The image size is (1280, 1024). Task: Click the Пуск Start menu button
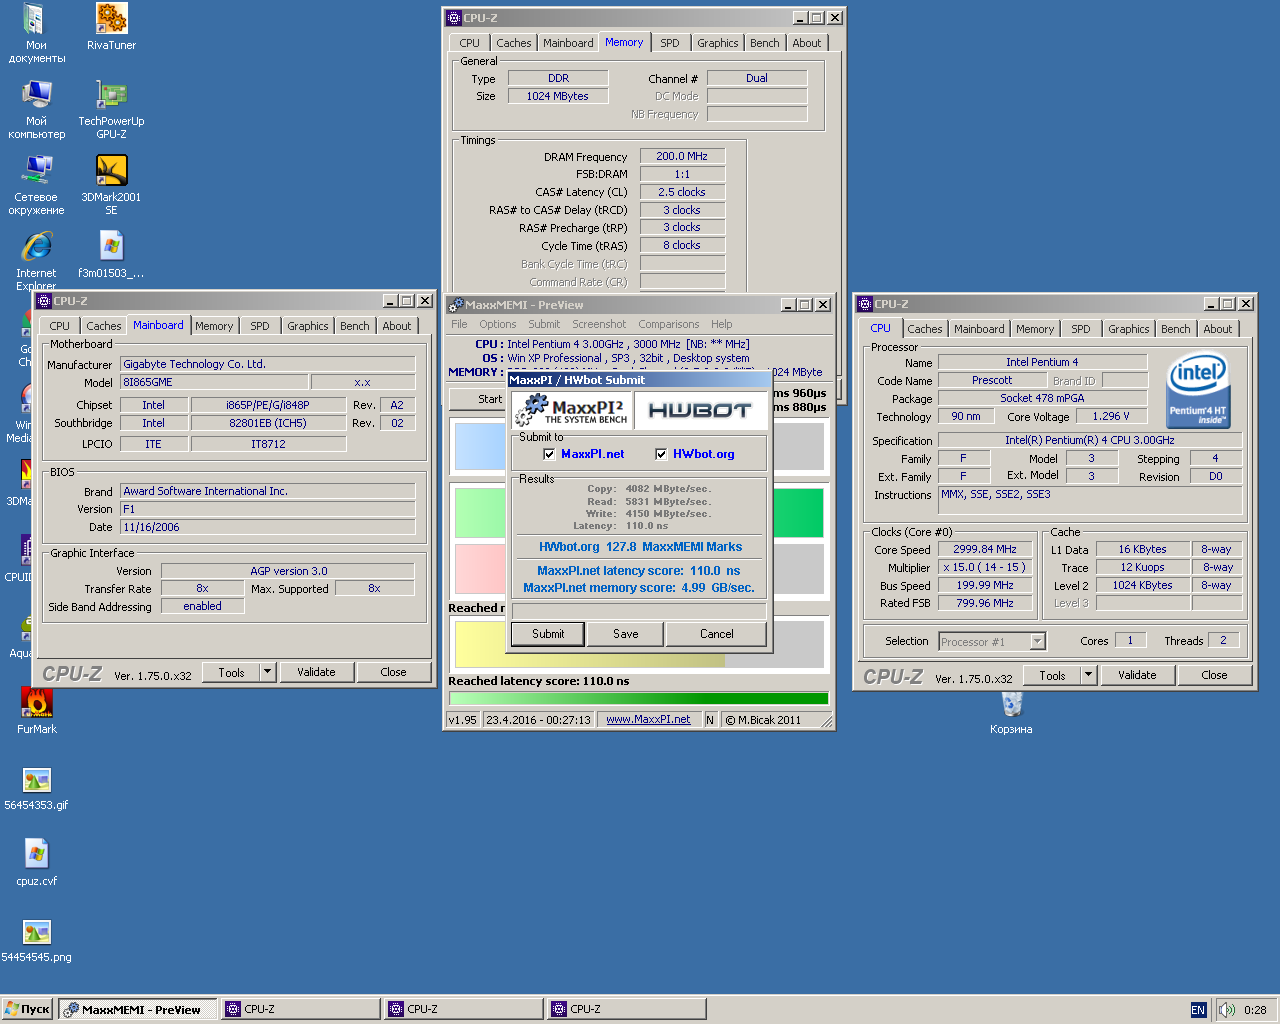(x=27, y=1009)
